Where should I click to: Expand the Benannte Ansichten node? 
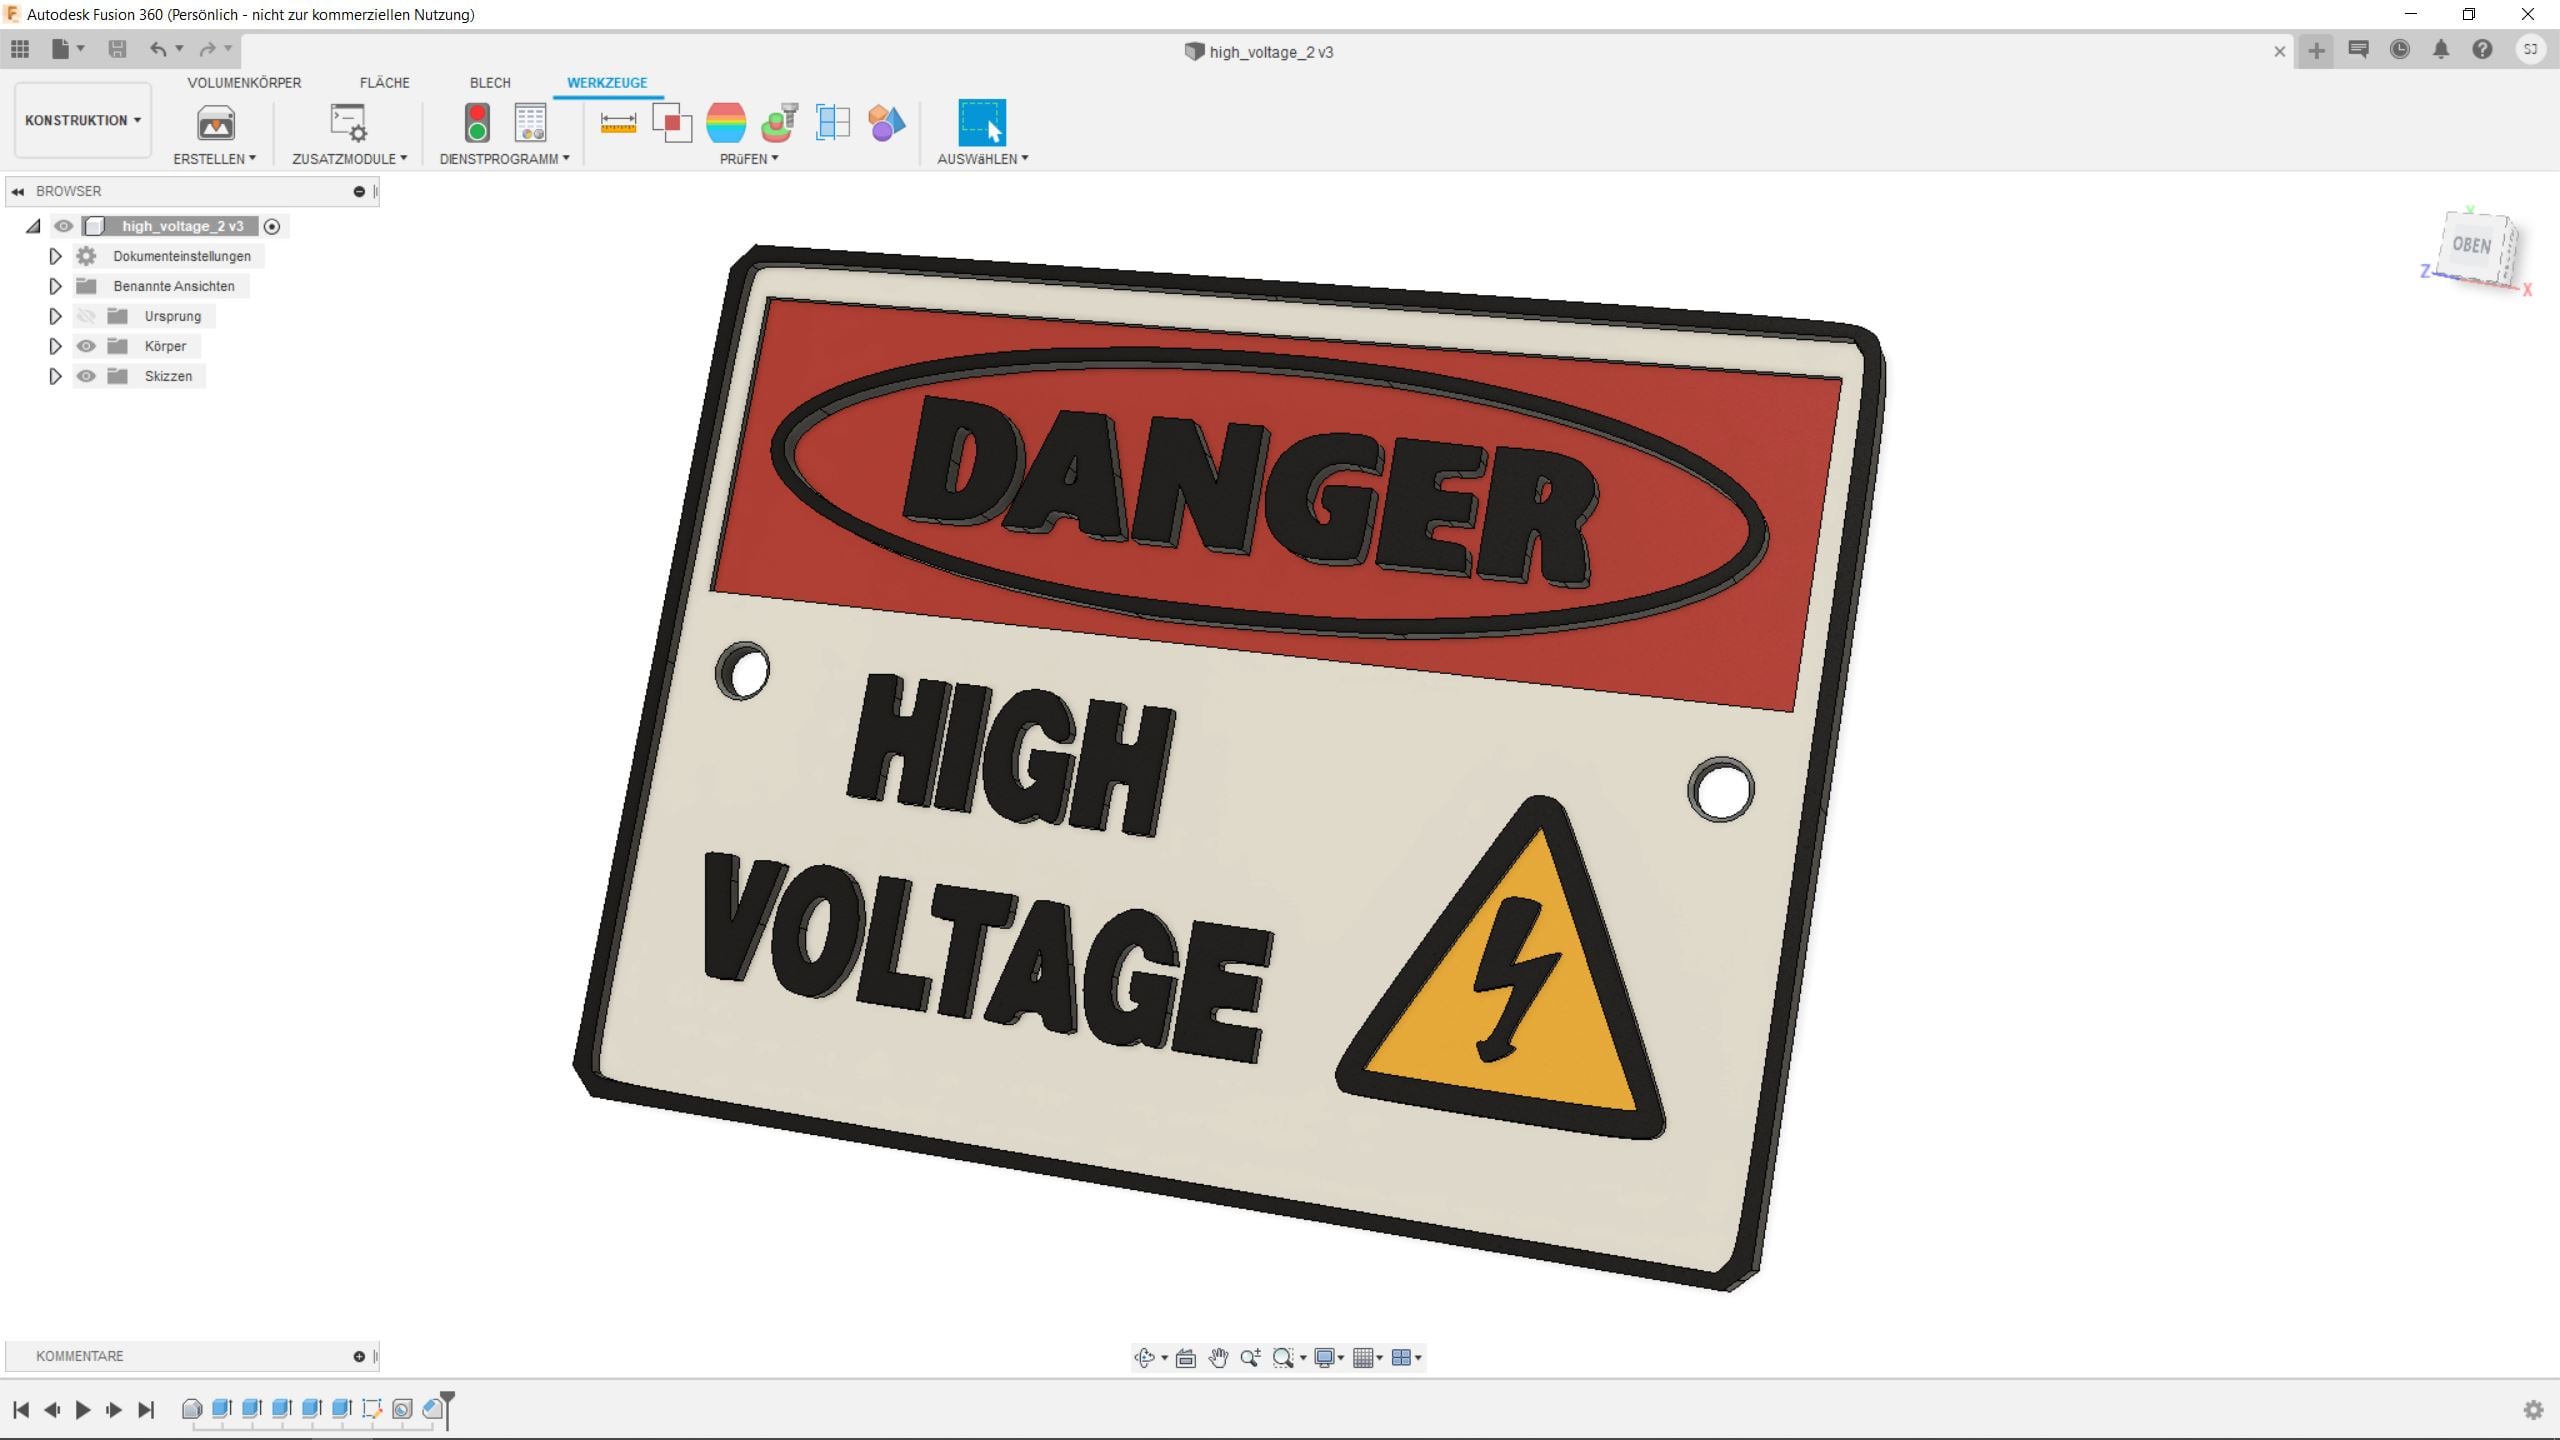[55, 286]
